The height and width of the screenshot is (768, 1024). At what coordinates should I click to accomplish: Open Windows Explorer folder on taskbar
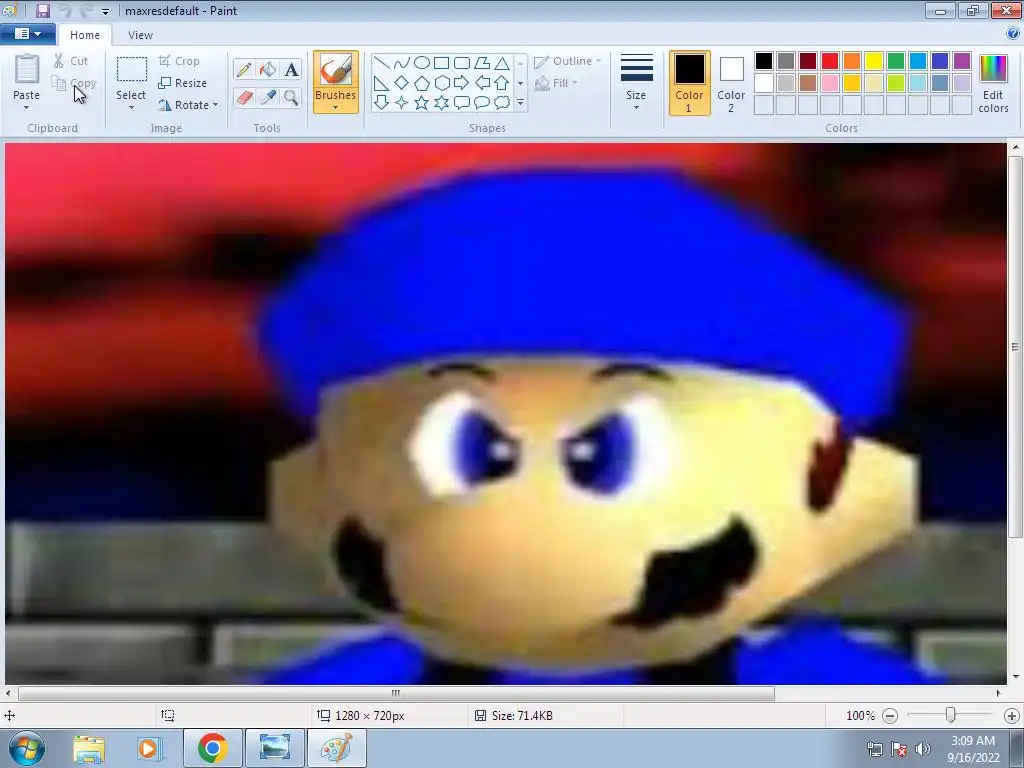[89, 748]
